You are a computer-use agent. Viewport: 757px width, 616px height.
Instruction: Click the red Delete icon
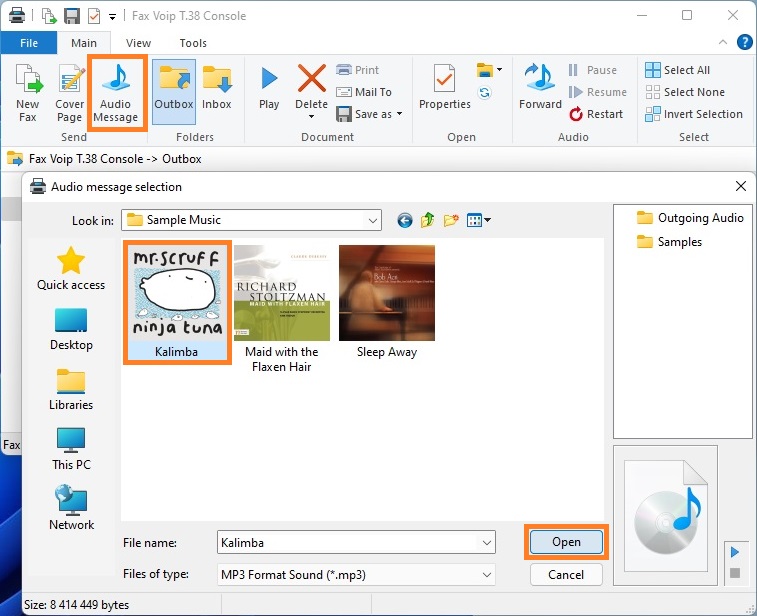pos(311,79)
